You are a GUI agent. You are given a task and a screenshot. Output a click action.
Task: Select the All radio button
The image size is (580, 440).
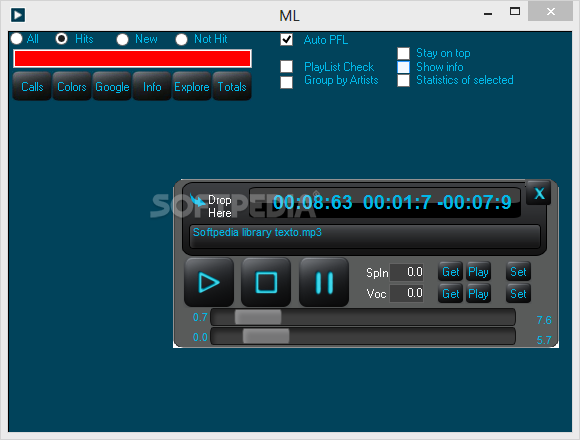pos(17,39)
